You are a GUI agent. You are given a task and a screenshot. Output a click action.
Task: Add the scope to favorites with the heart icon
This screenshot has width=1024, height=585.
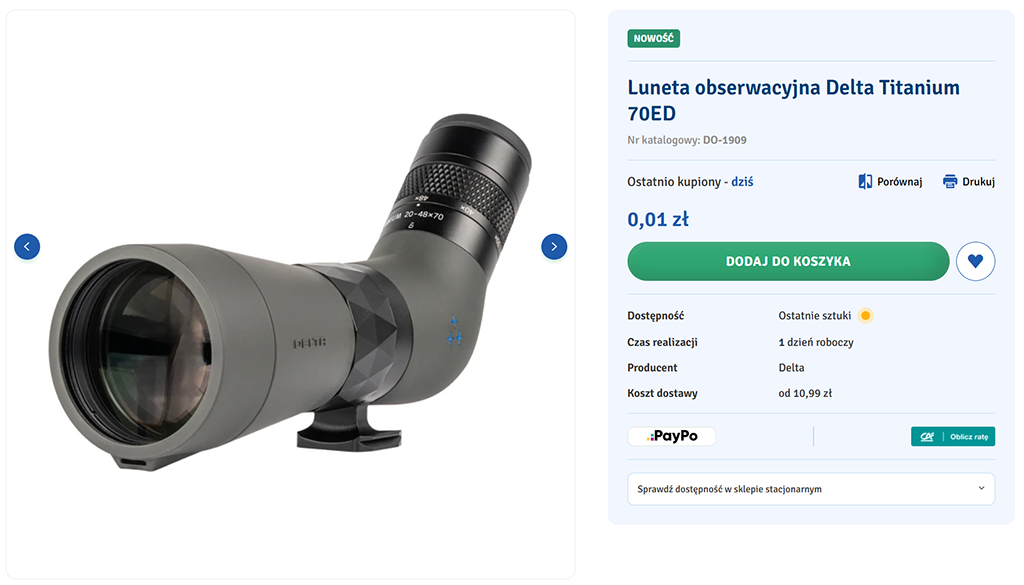click(976, 261)
